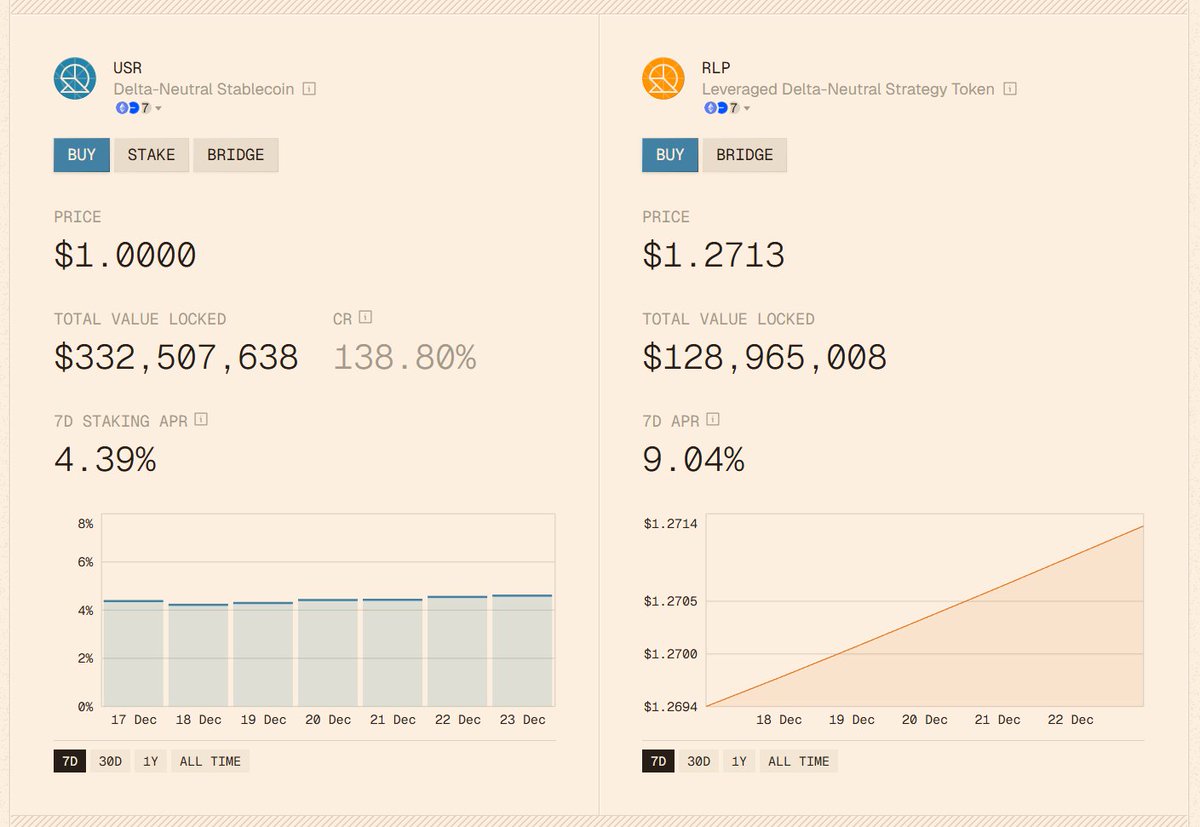Click the RLP 7D APR info icon
1200x827 pixels.
click(x=713, y=420)
